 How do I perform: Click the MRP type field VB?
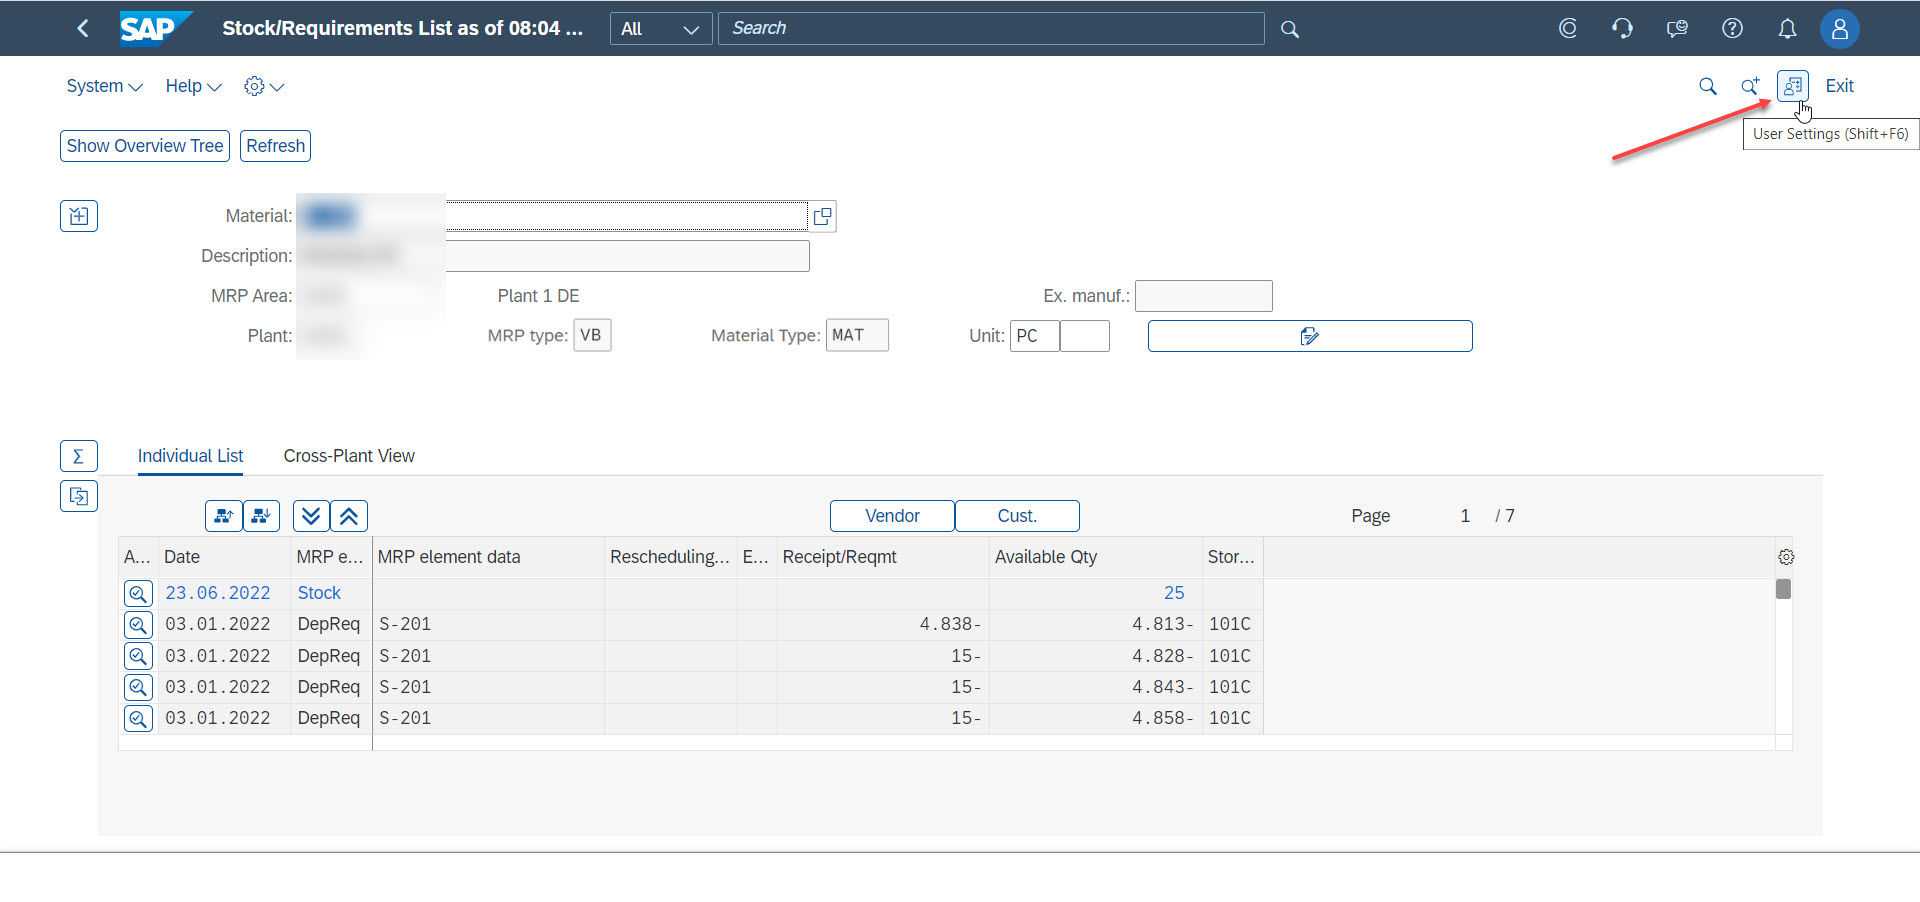click(x=592, y=335)
